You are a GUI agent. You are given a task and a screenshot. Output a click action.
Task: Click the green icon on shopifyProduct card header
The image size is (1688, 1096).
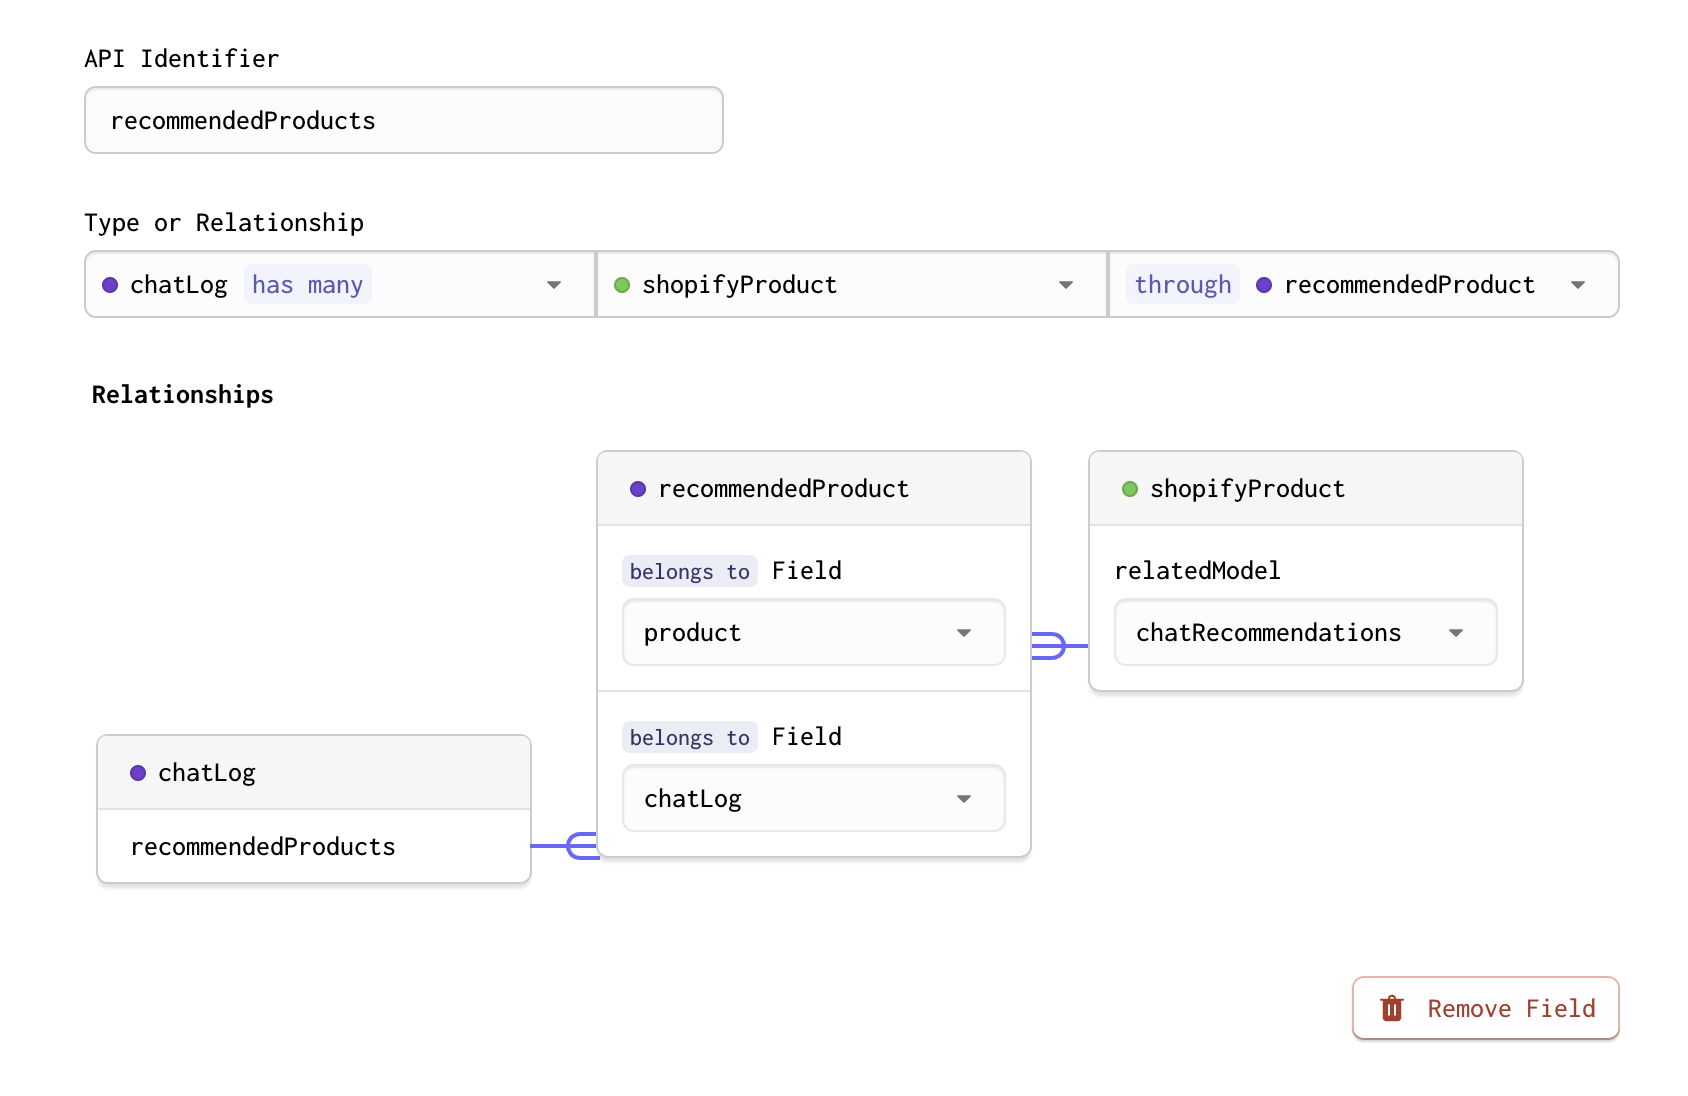tap(1130, 488)
